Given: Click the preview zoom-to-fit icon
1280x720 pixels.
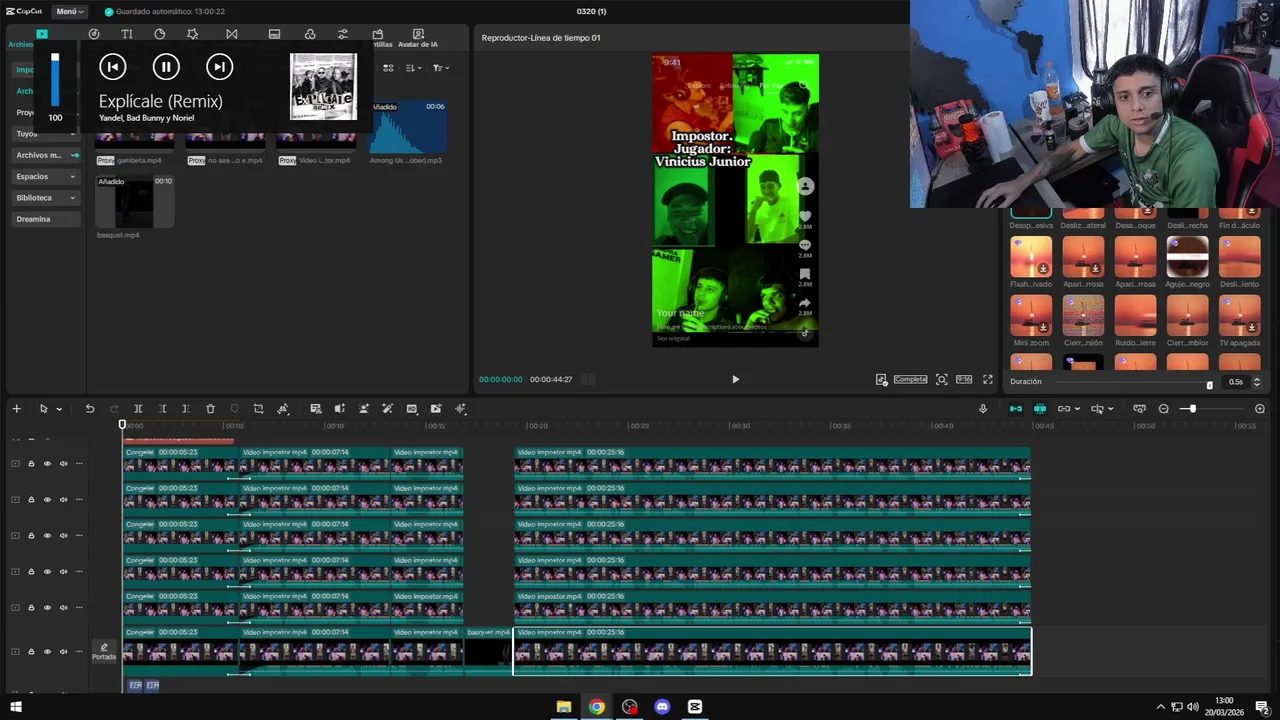Looking at the screenshot, I should pyautogui.click(x=942, y=379).
